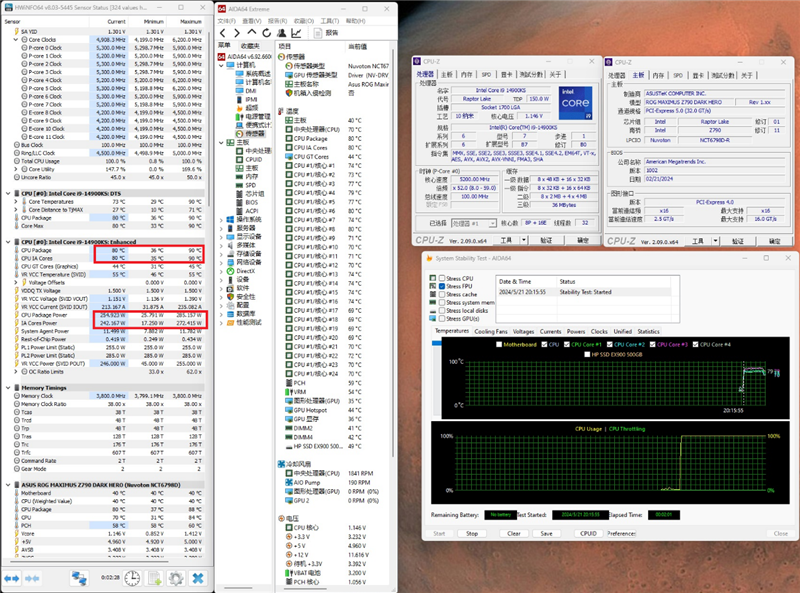The width and height of the screenshot is (800, 593).
Task: Click the HWiNFO blue X close-sensors icon
Action: coord(198,578)
